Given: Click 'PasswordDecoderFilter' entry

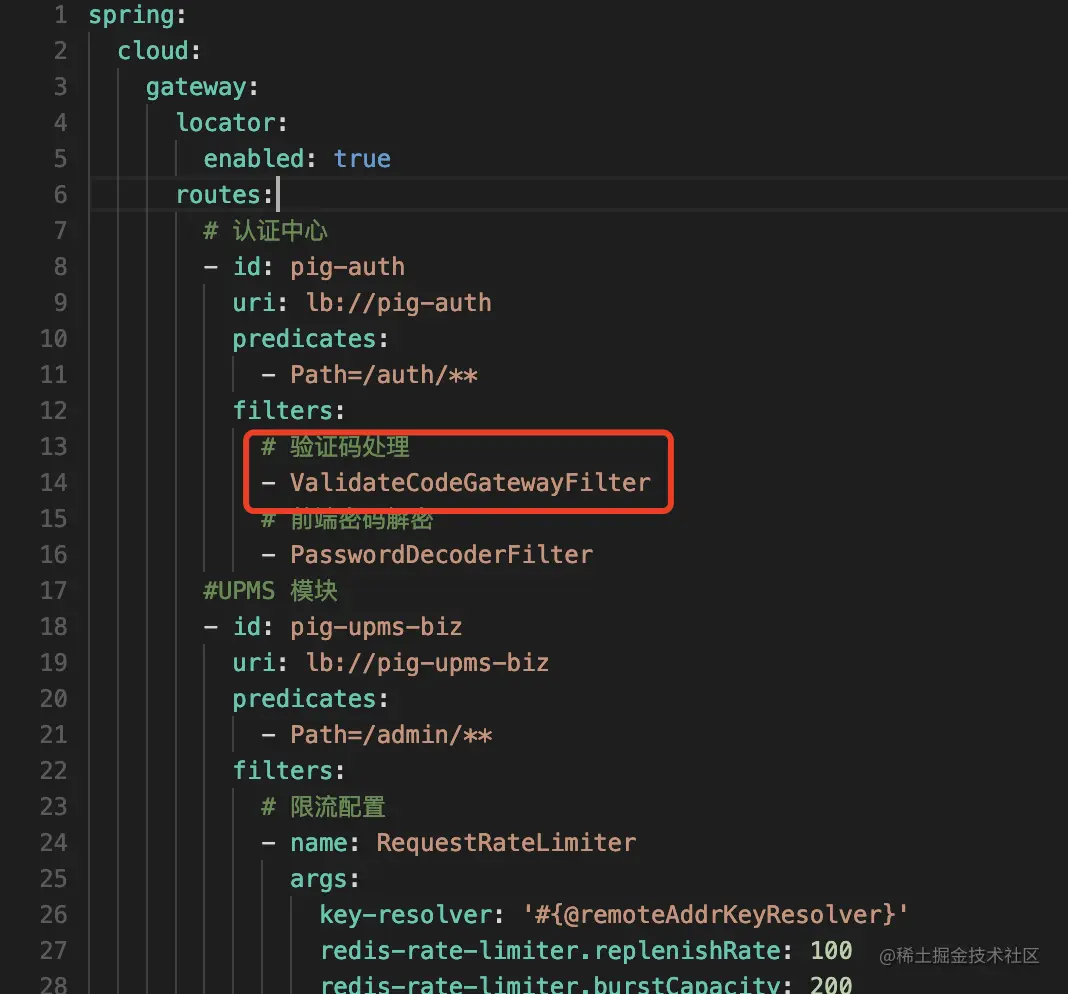Looking at the screenshot, I should [441, 555].
